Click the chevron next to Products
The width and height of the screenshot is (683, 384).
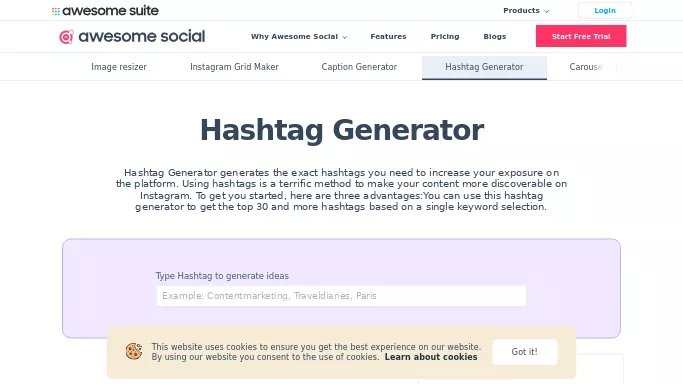click(546, 11)
